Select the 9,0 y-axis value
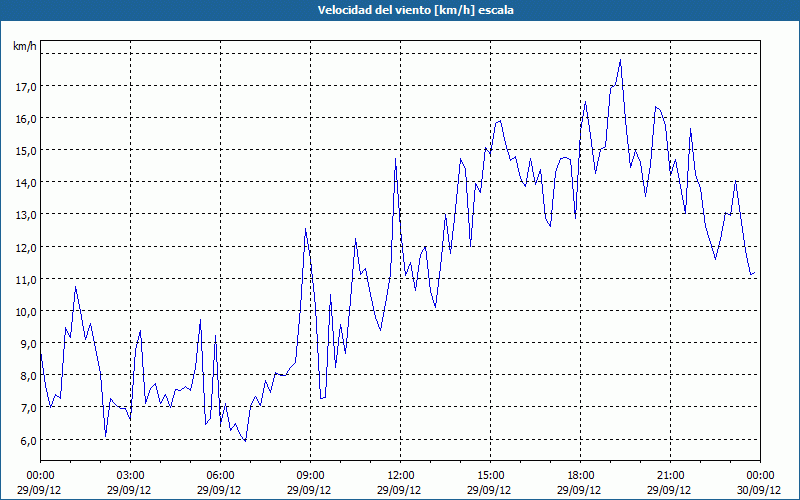800x500 pixels. [x=28, y=345]
